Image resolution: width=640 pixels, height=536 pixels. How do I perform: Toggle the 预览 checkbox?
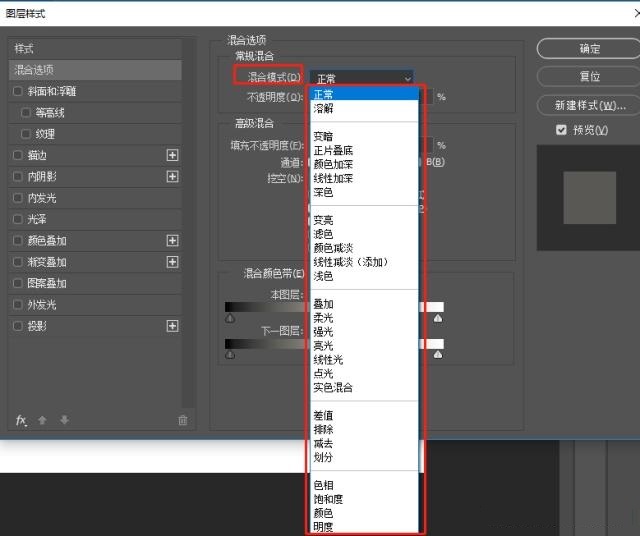tap(561, 130)
